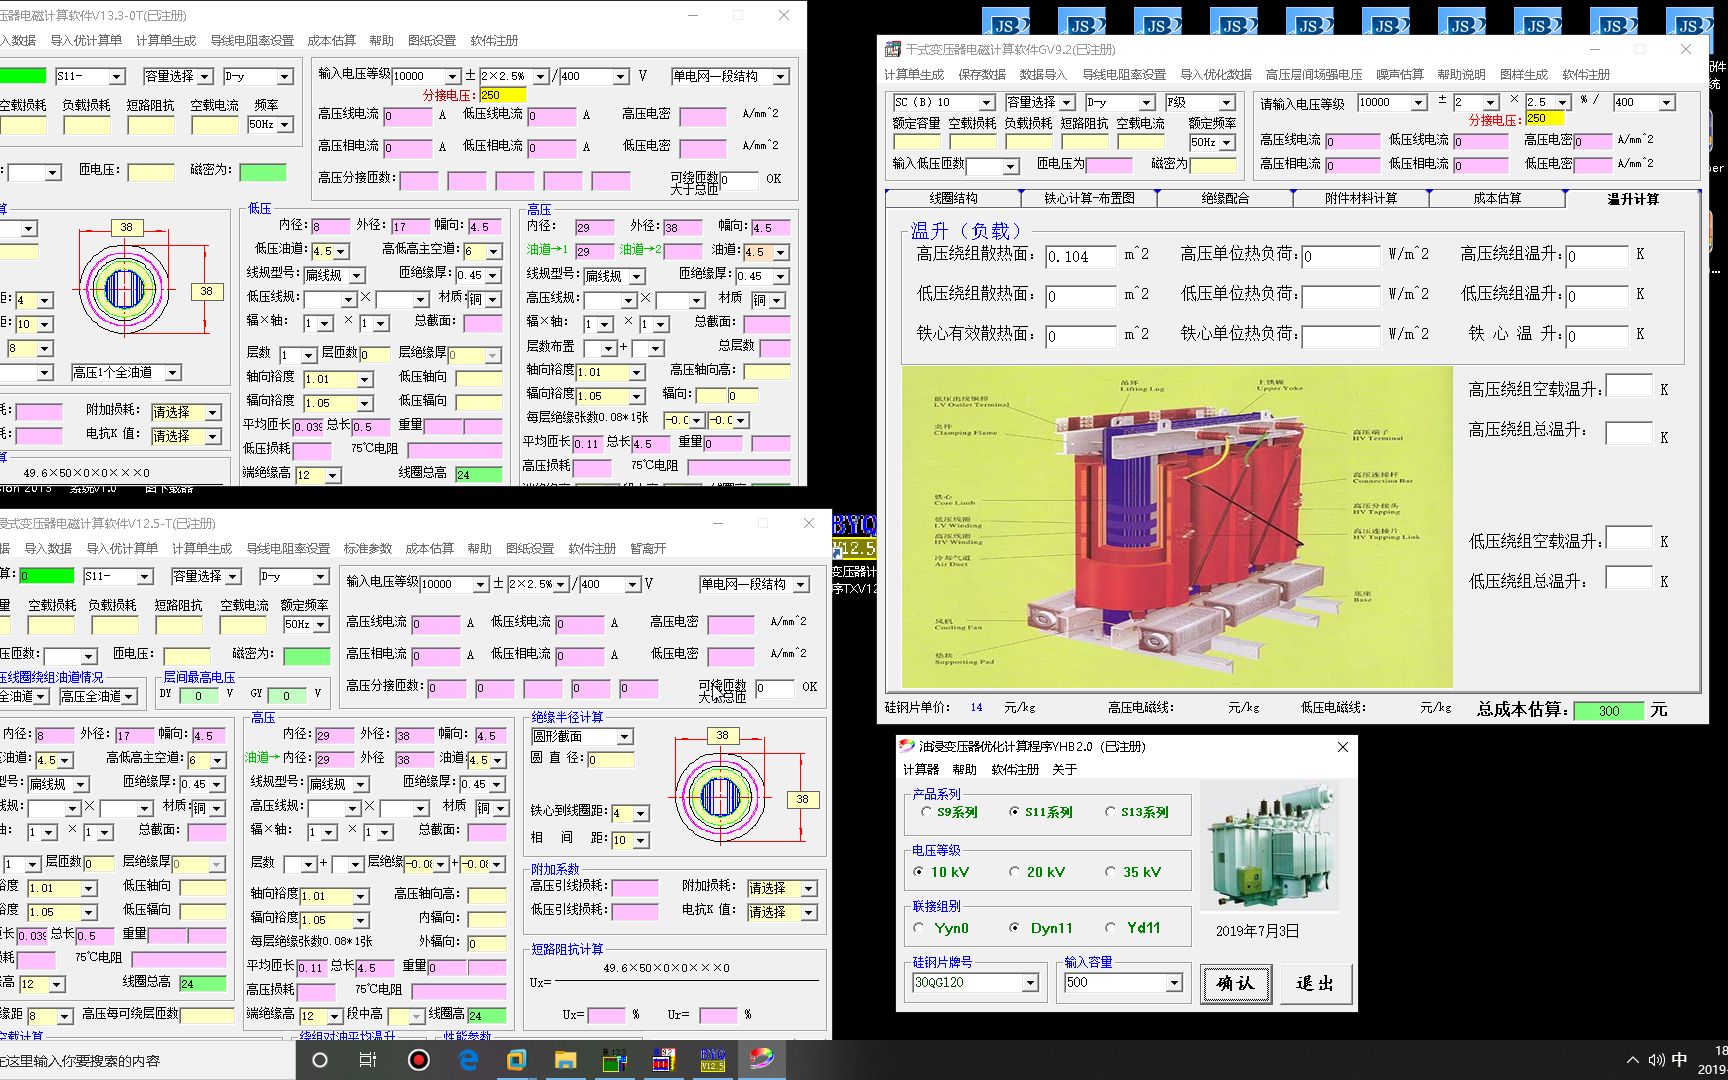
Task: Choose 10 kV voltage level
Action: pos(919,872)
